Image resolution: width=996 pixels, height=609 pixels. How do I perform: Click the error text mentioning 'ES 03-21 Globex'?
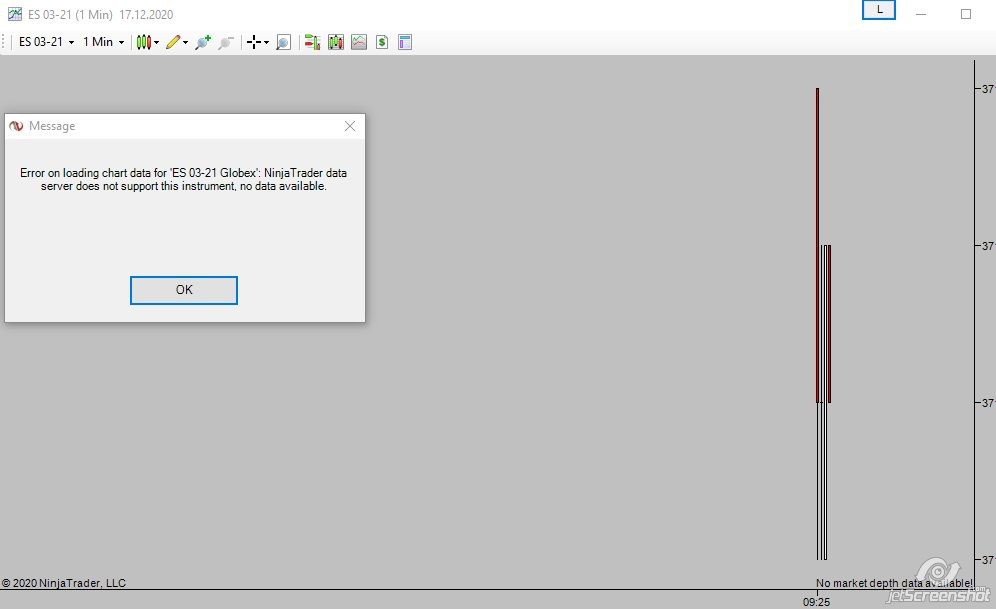point(184,179)
